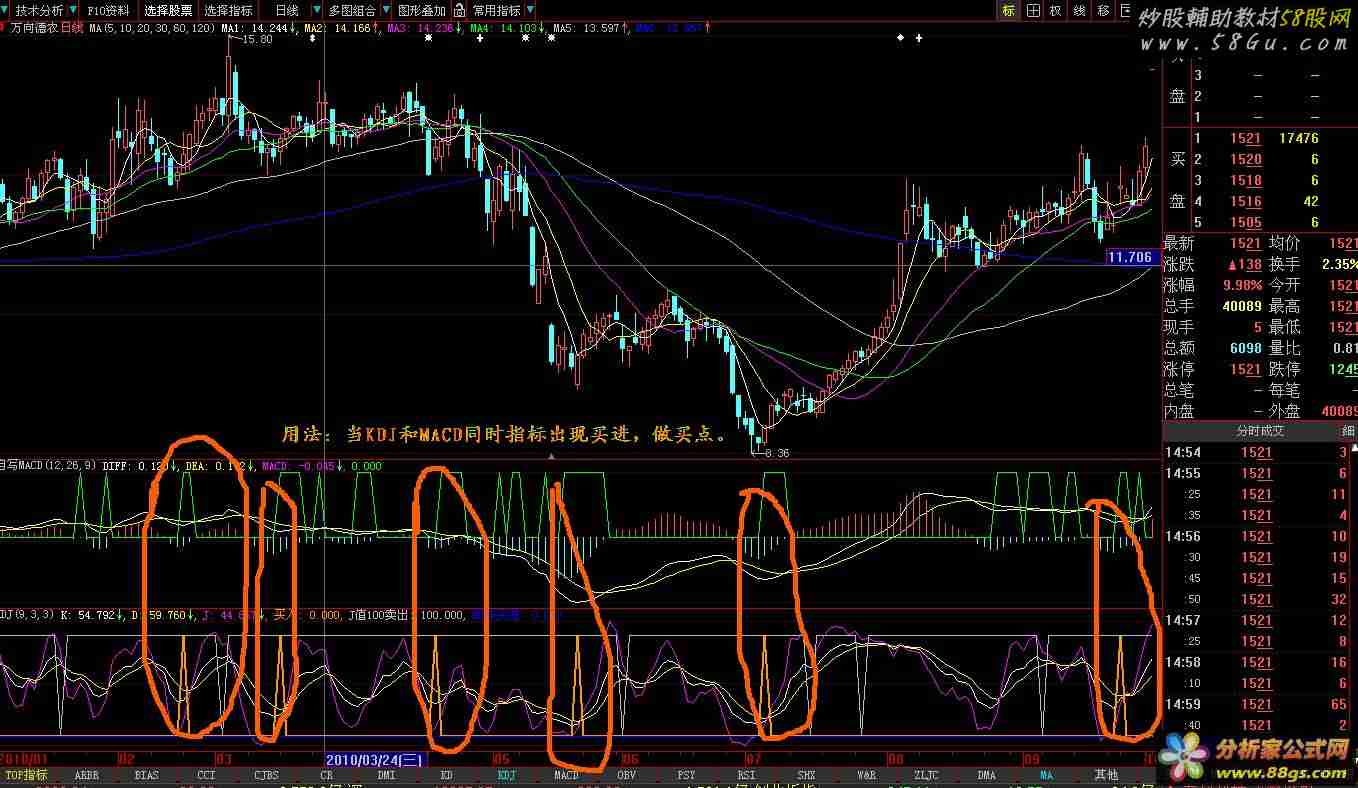Viewport: 1358px width, 788px height.
Task: Open the 常用指标 menu
Action: [497, 11]
